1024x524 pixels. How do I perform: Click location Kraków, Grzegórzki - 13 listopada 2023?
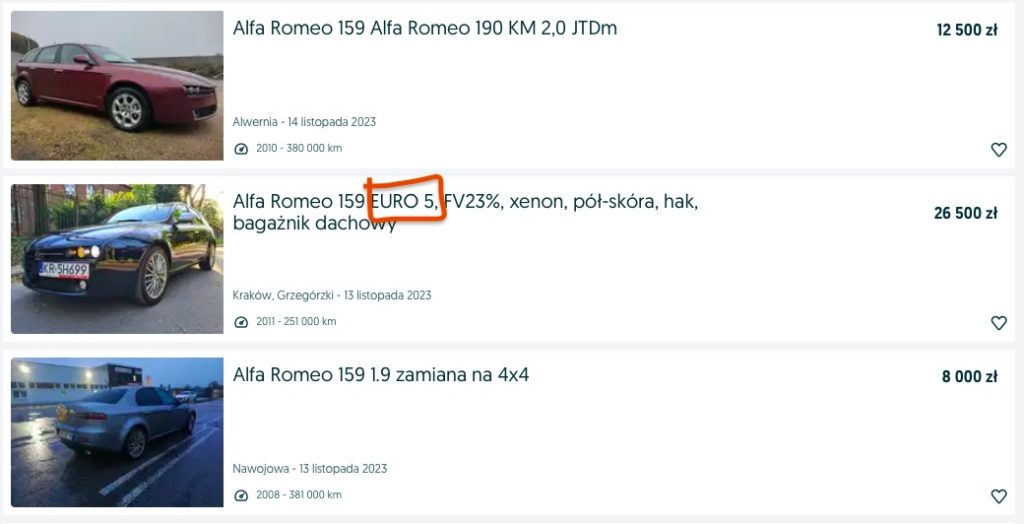coord(332,295)
